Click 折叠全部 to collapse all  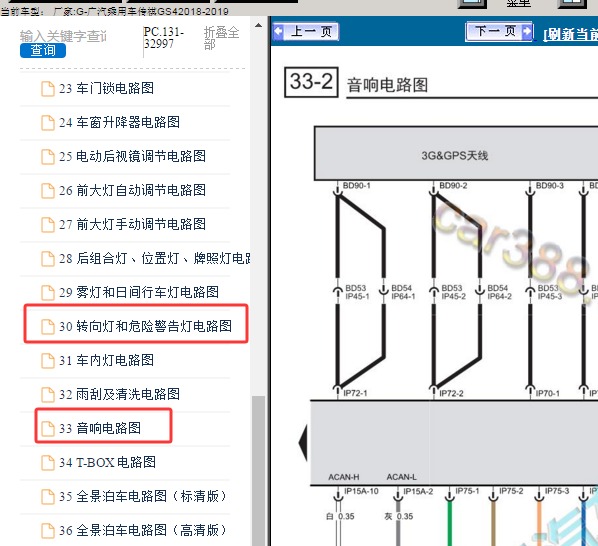point(221,38)
